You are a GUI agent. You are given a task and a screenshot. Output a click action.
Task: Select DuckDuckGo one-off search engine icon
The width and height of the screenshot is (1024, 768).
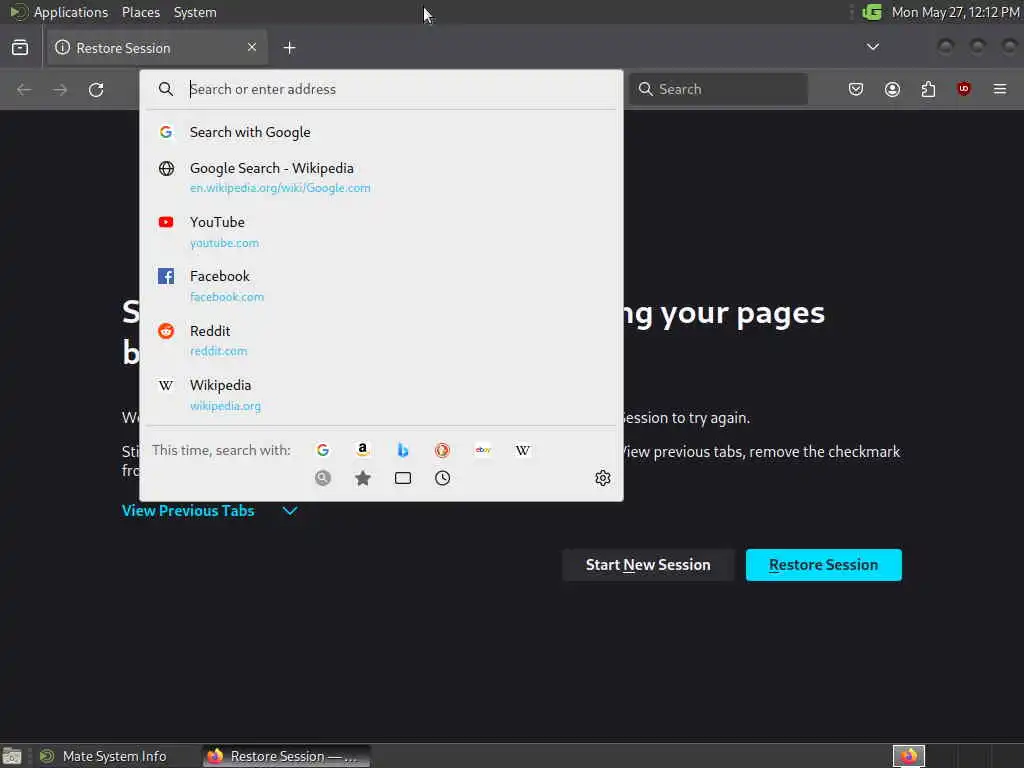(443, 450)
